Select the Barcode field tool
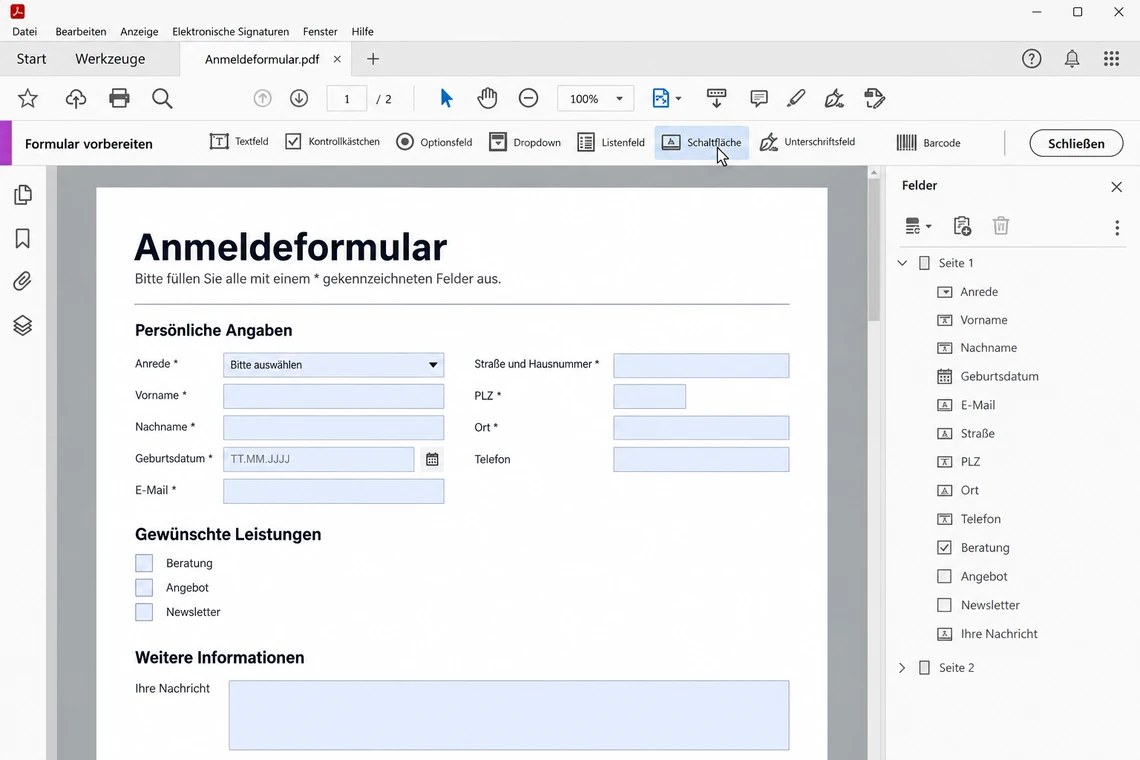The height and width of the screenshot is (760, 1140). pos(928,143)
